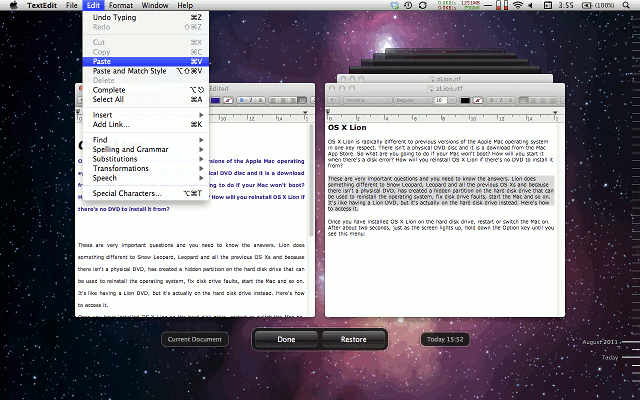Select the older zLion.rtf version window behind
640x400 pixels.
click(445, 79)
